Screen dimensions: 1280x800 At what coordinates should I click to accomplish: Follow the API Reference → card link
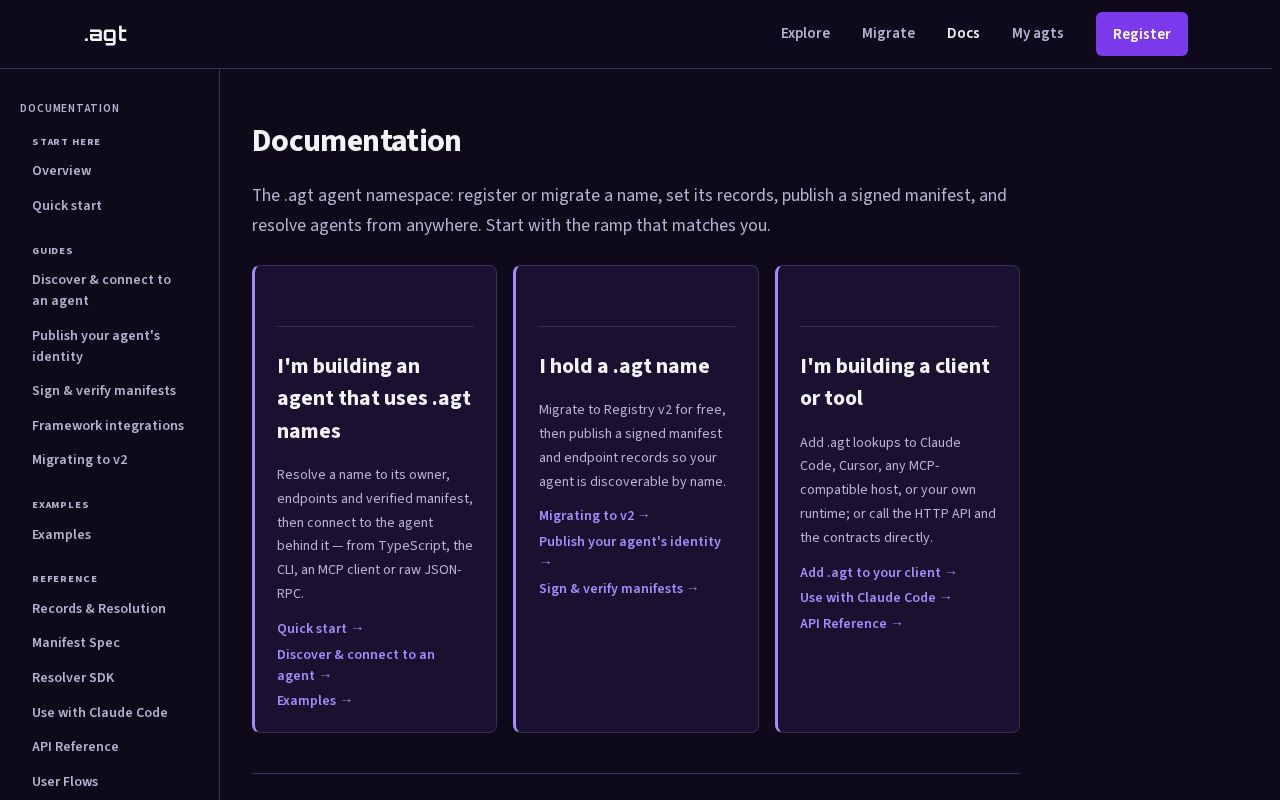851,624
